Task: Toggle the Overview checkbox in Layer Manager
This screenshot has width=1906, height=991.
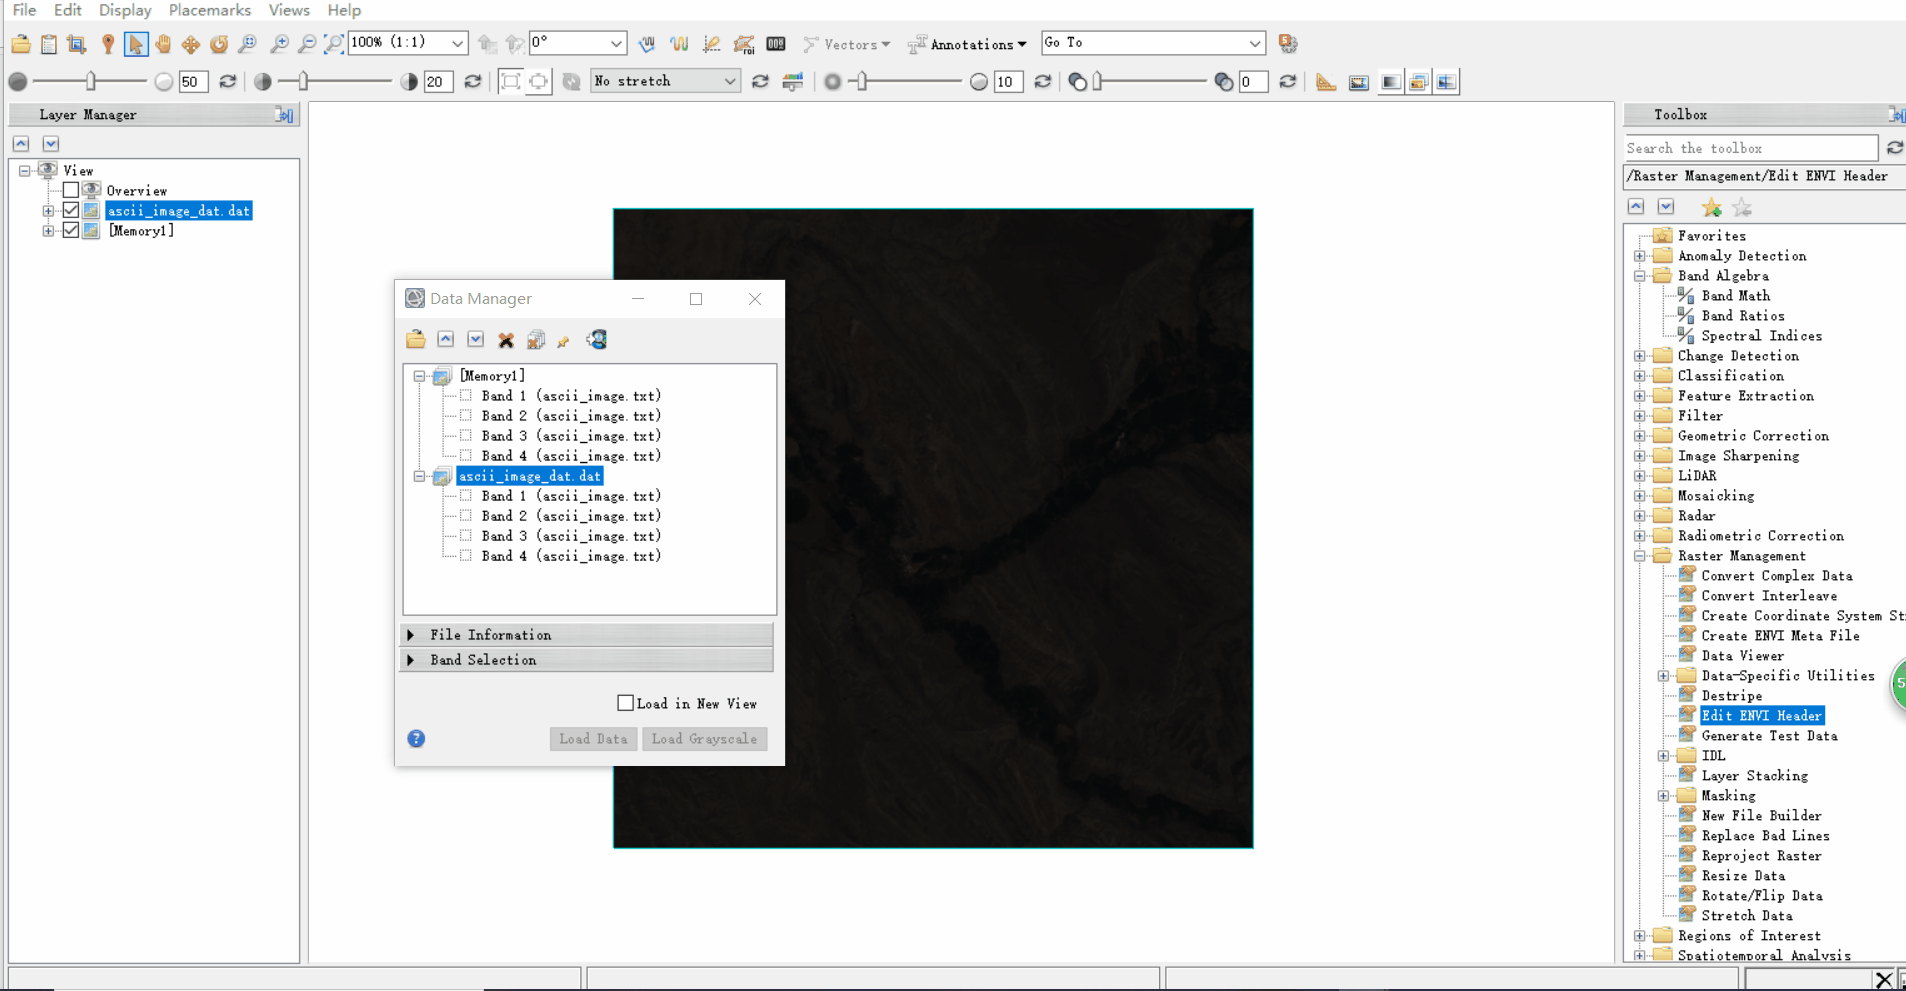Action: [71, 190]
